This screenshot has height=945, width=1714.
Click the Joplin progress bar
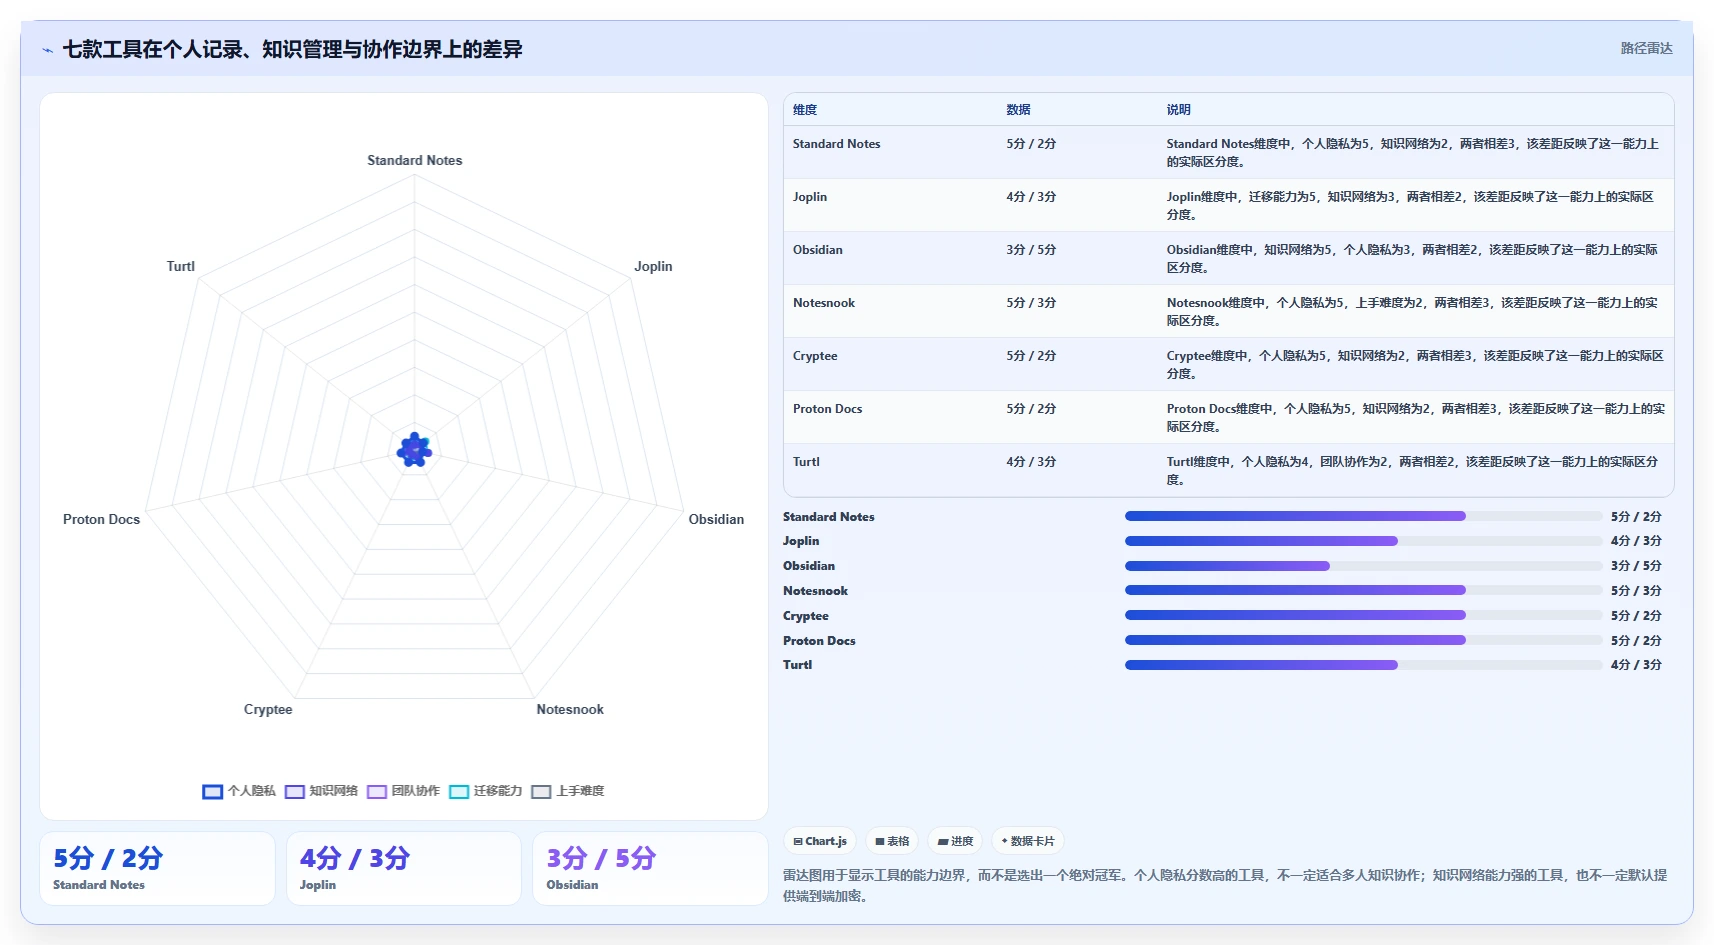[x=1363, y=541]
